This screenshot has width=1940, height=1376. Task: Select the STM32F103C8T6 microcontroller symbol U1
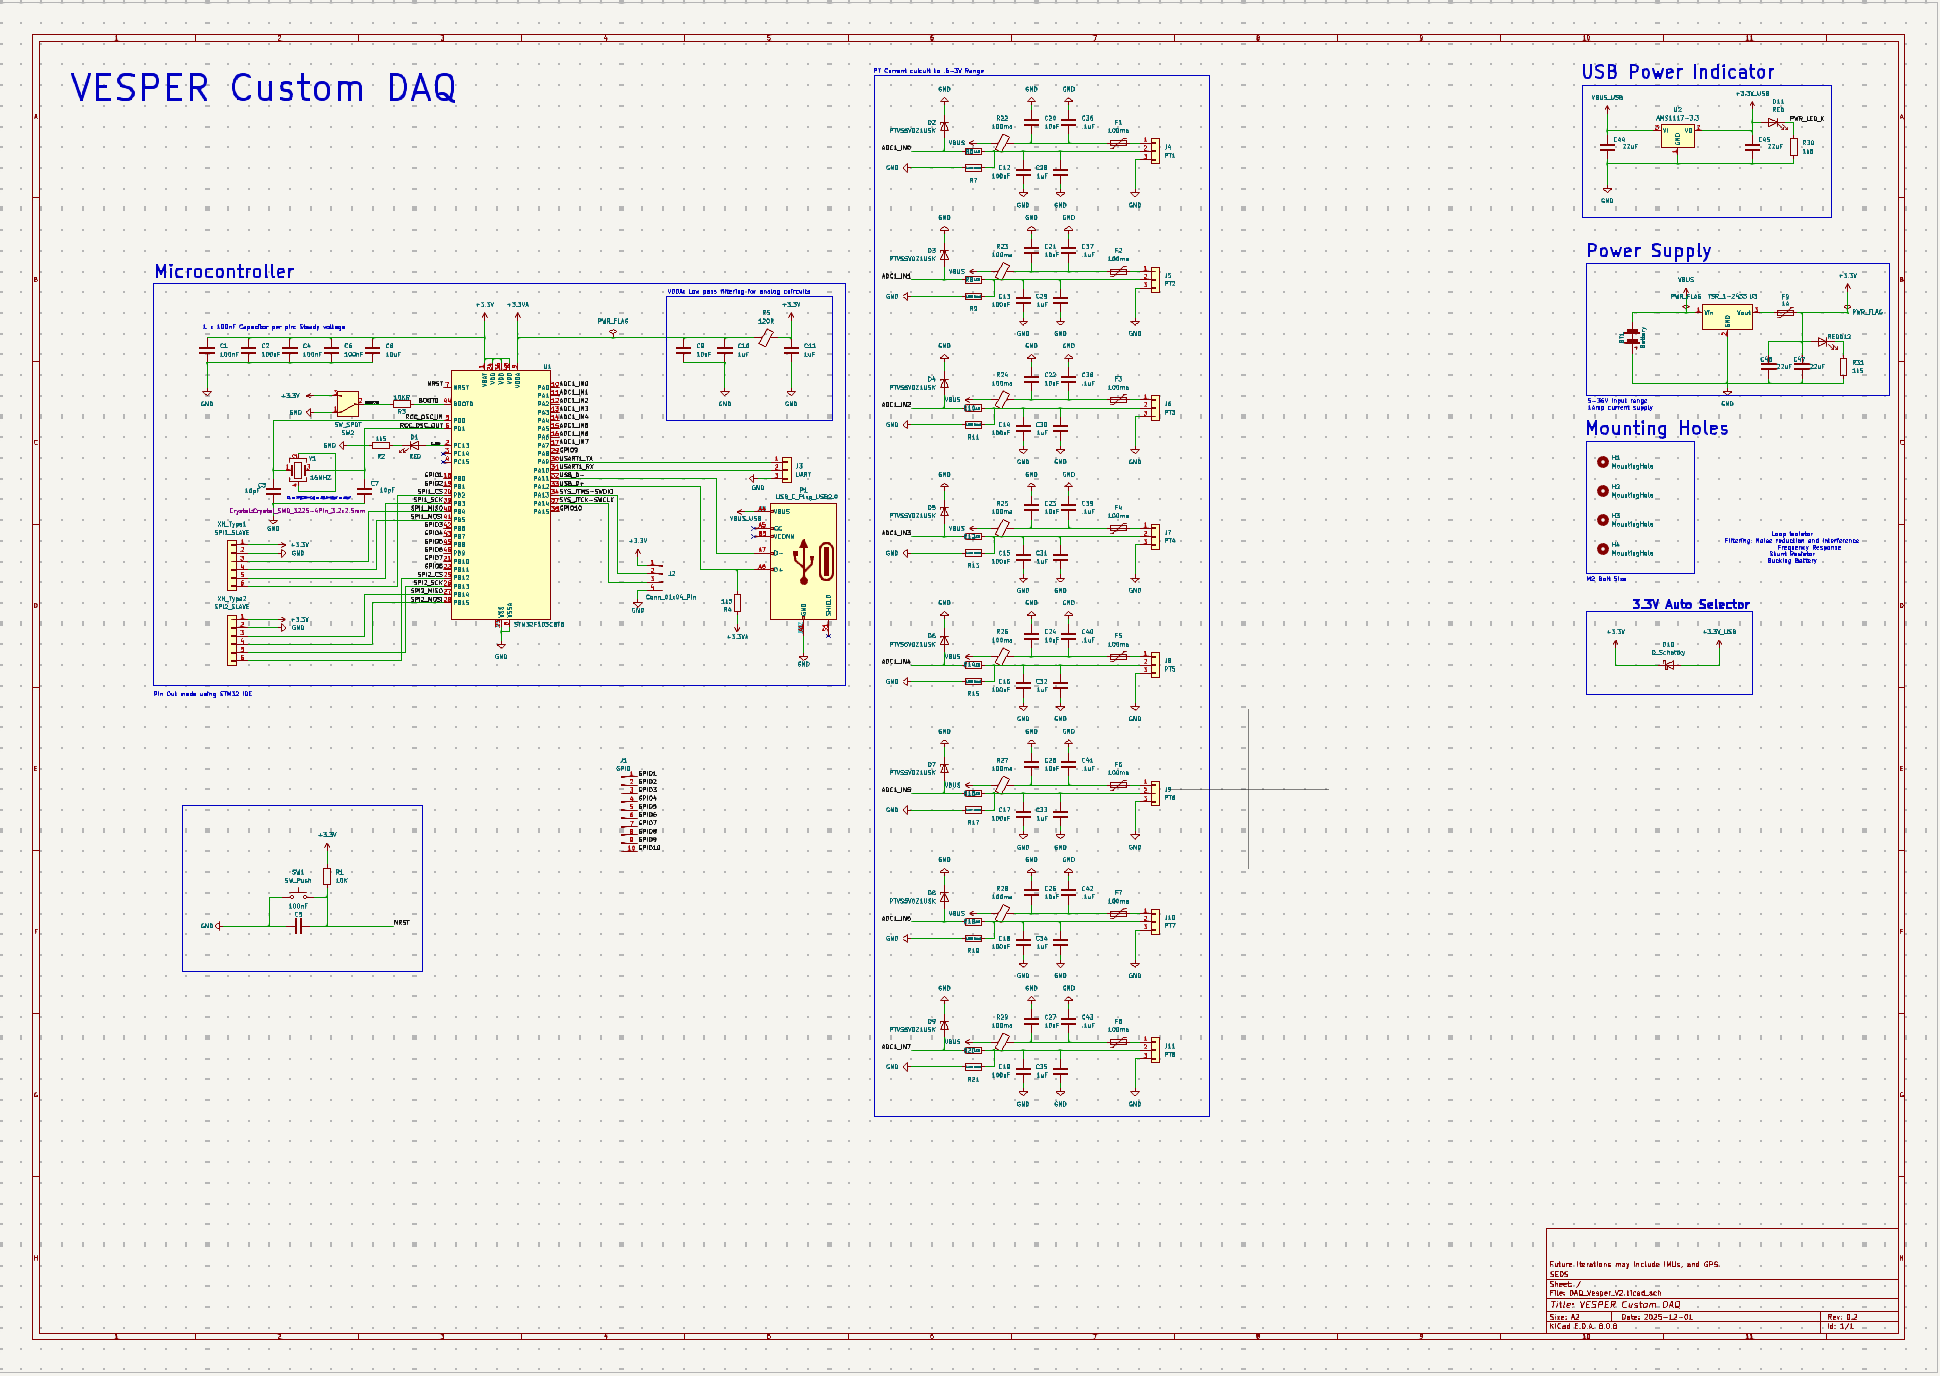coord(500,495)
